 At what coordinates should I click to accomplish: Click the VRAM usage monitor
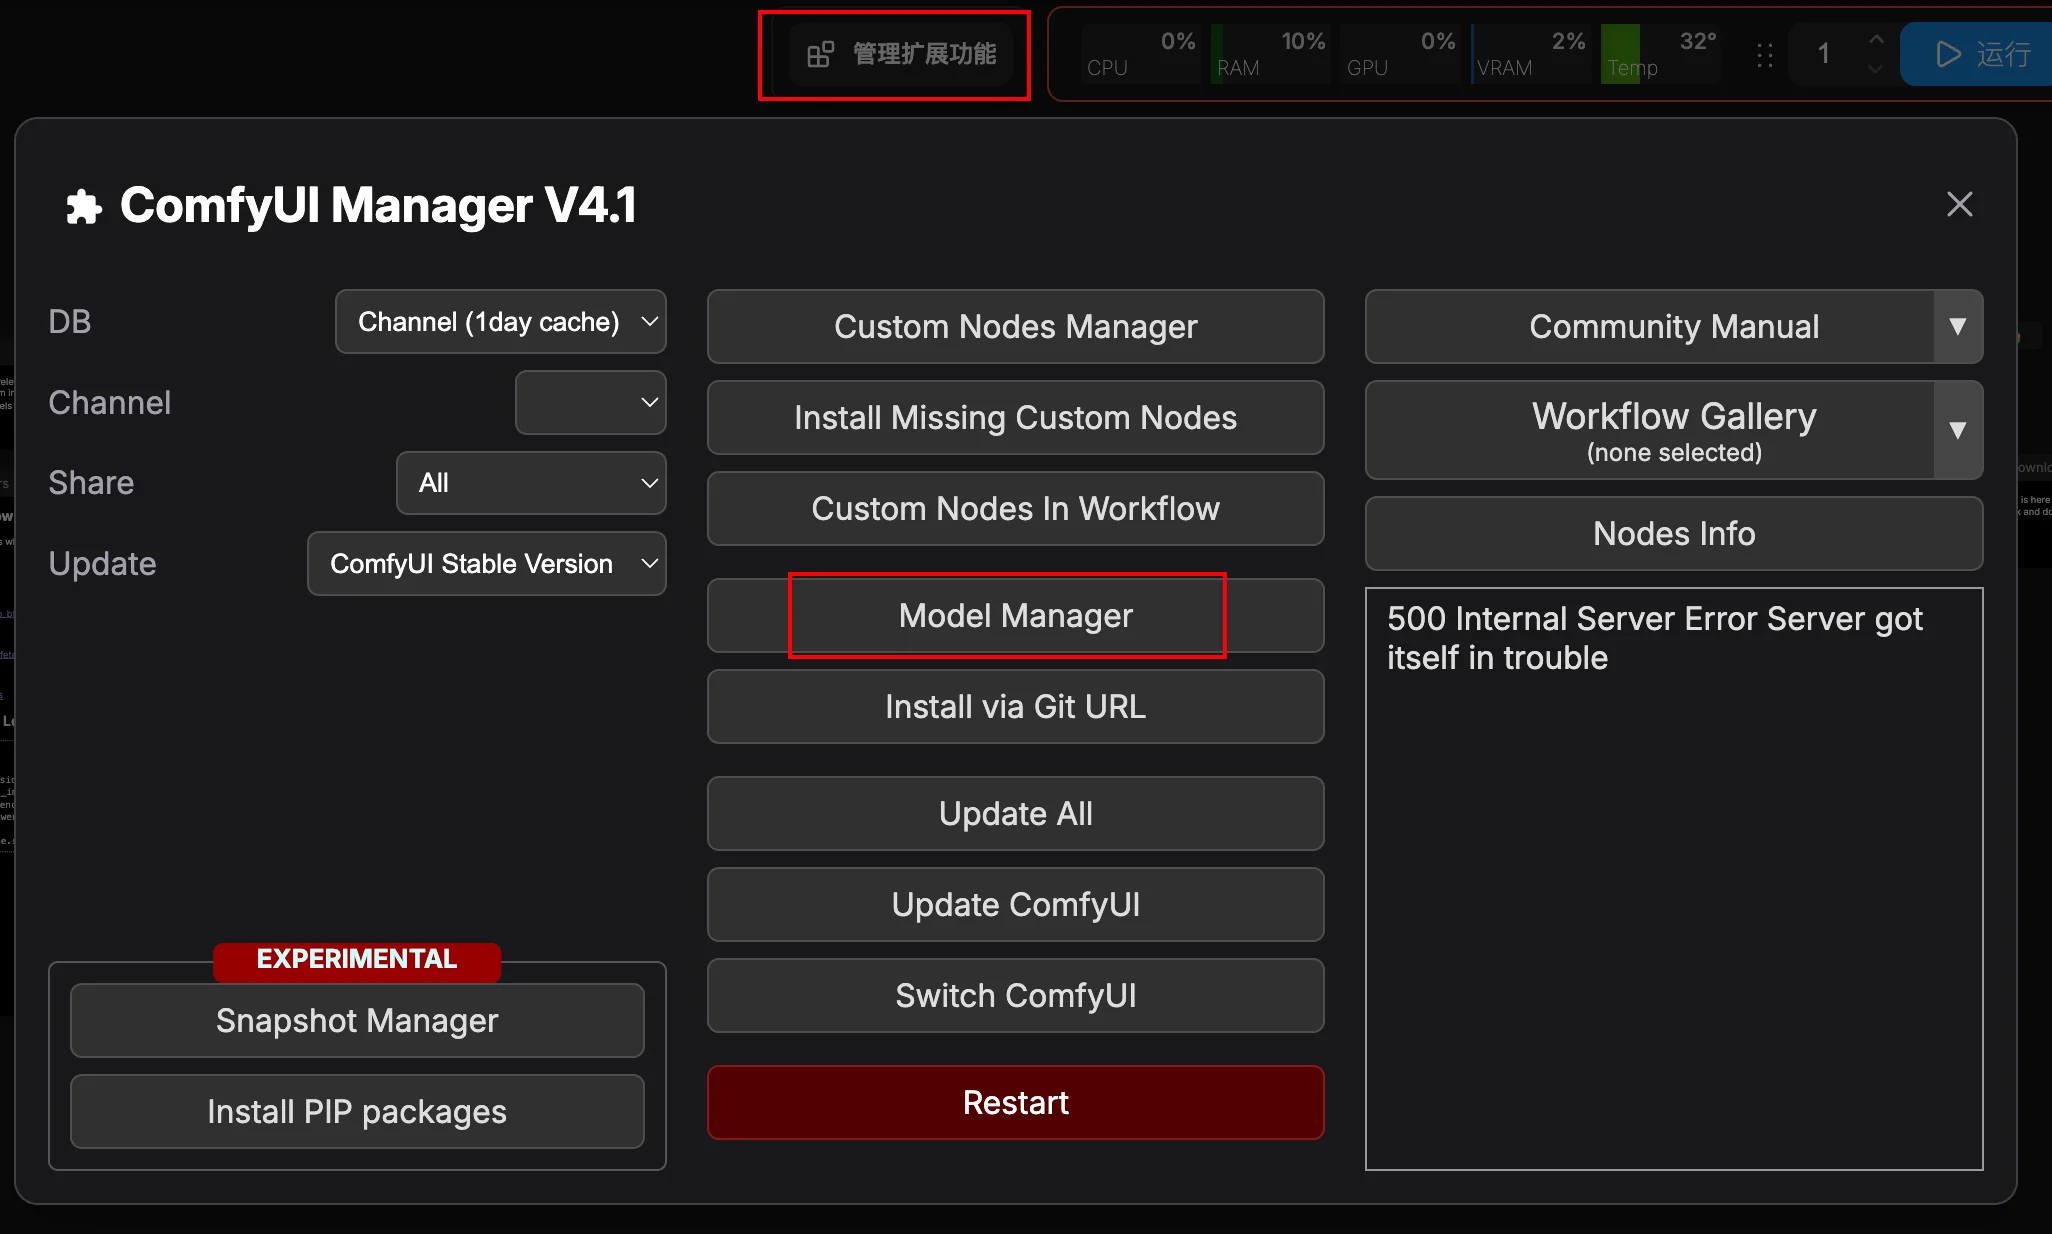(x=1531, y=54)
